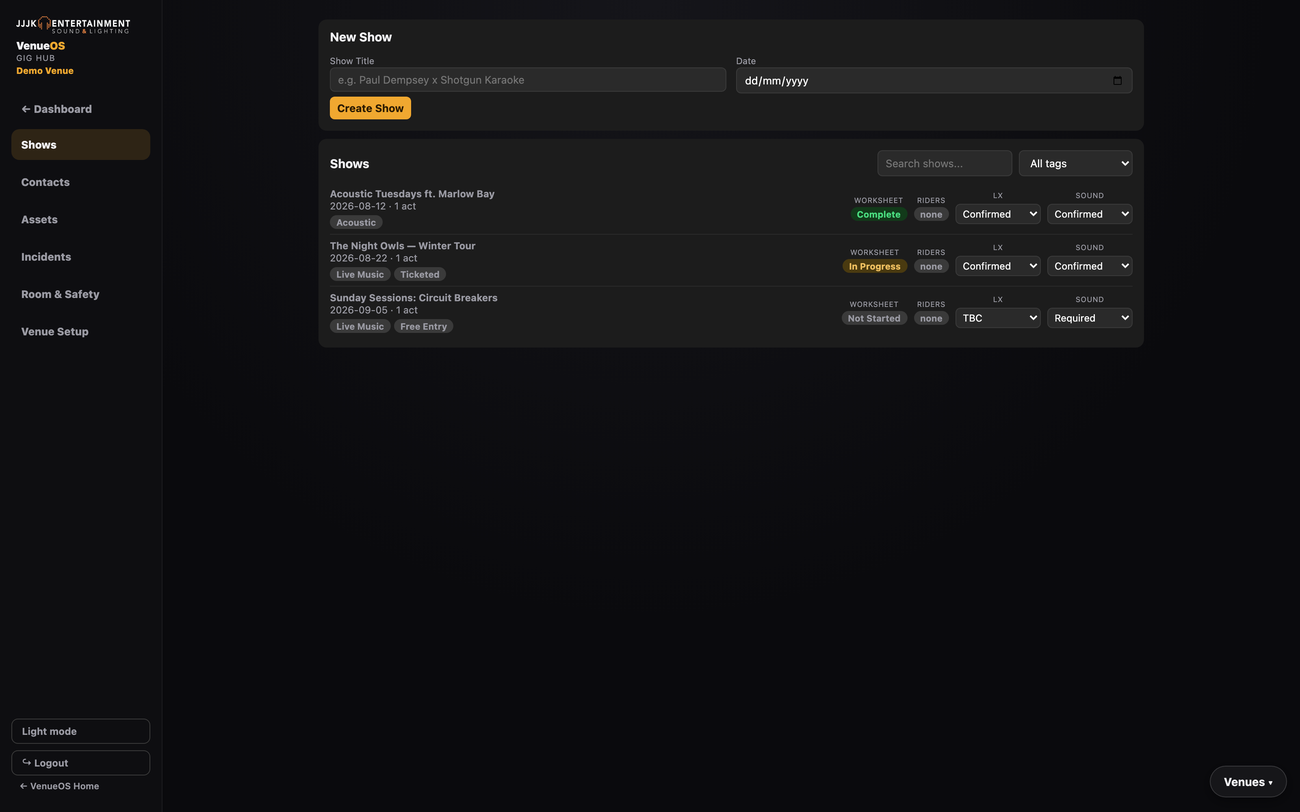Screen dimensions: 1300x812
Task: Open LX dropdown for Acoustic Tuesdays
Action: (998, 214)
